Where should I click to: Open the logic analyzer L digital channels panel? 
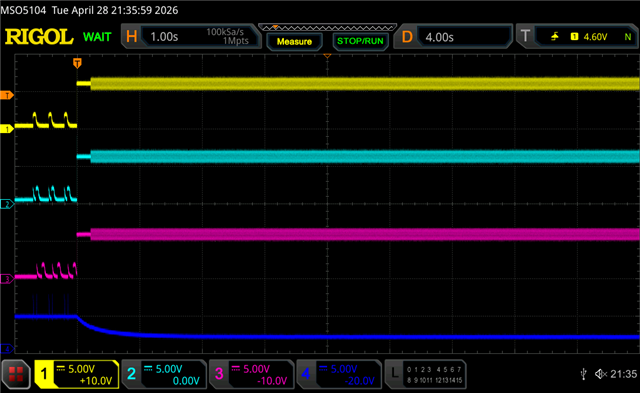tap(425, 374)
